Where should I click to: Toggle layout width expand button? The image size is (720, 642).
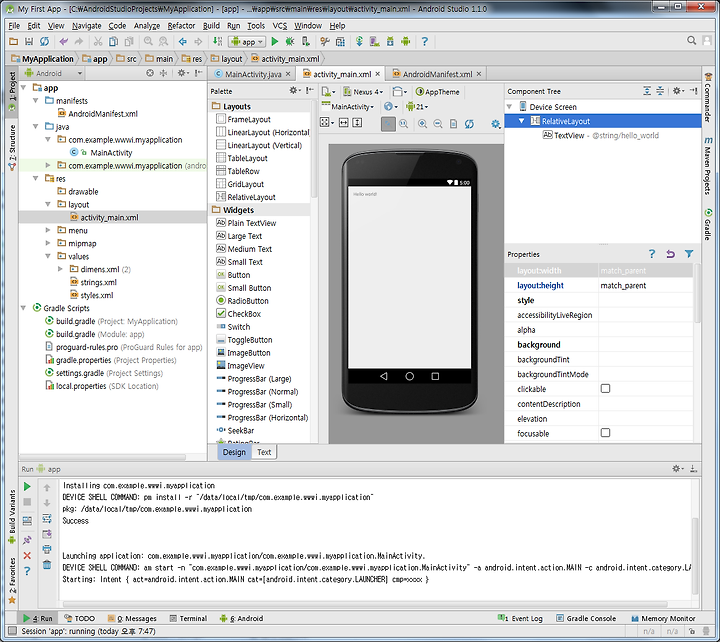tap(343, 123)
